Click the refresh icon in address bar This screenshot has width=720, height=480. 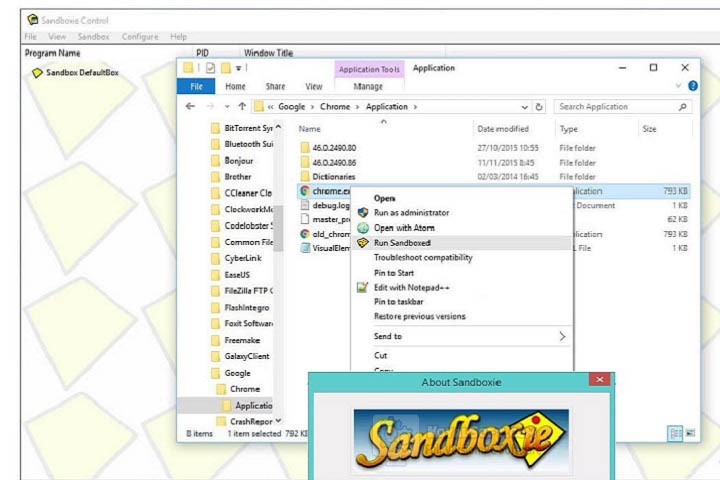coord(539,107)
